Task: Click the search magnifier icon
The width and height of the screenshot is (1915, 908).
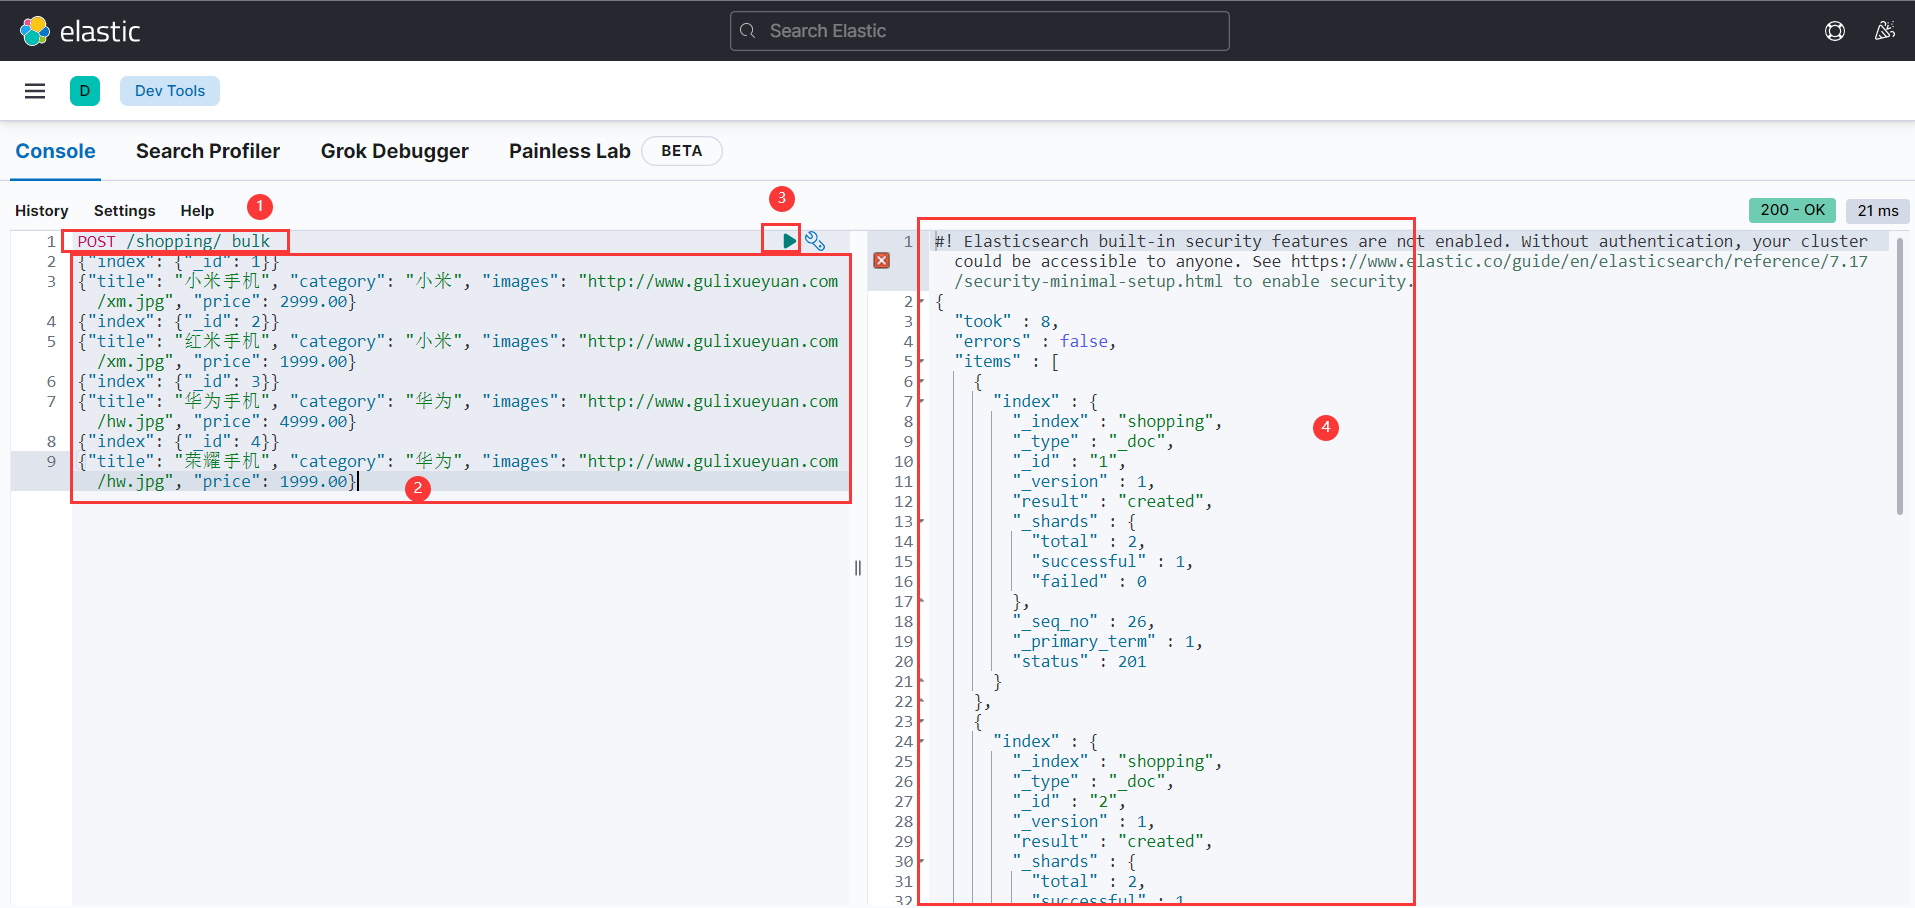Action: [747, 31]
